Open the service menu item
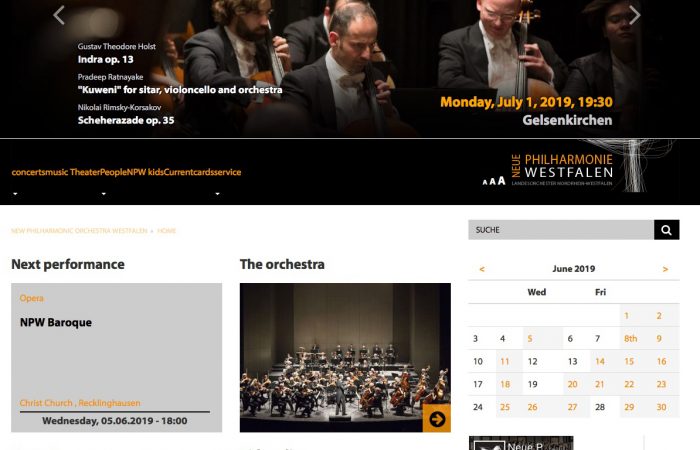 [x=227, y=172]
